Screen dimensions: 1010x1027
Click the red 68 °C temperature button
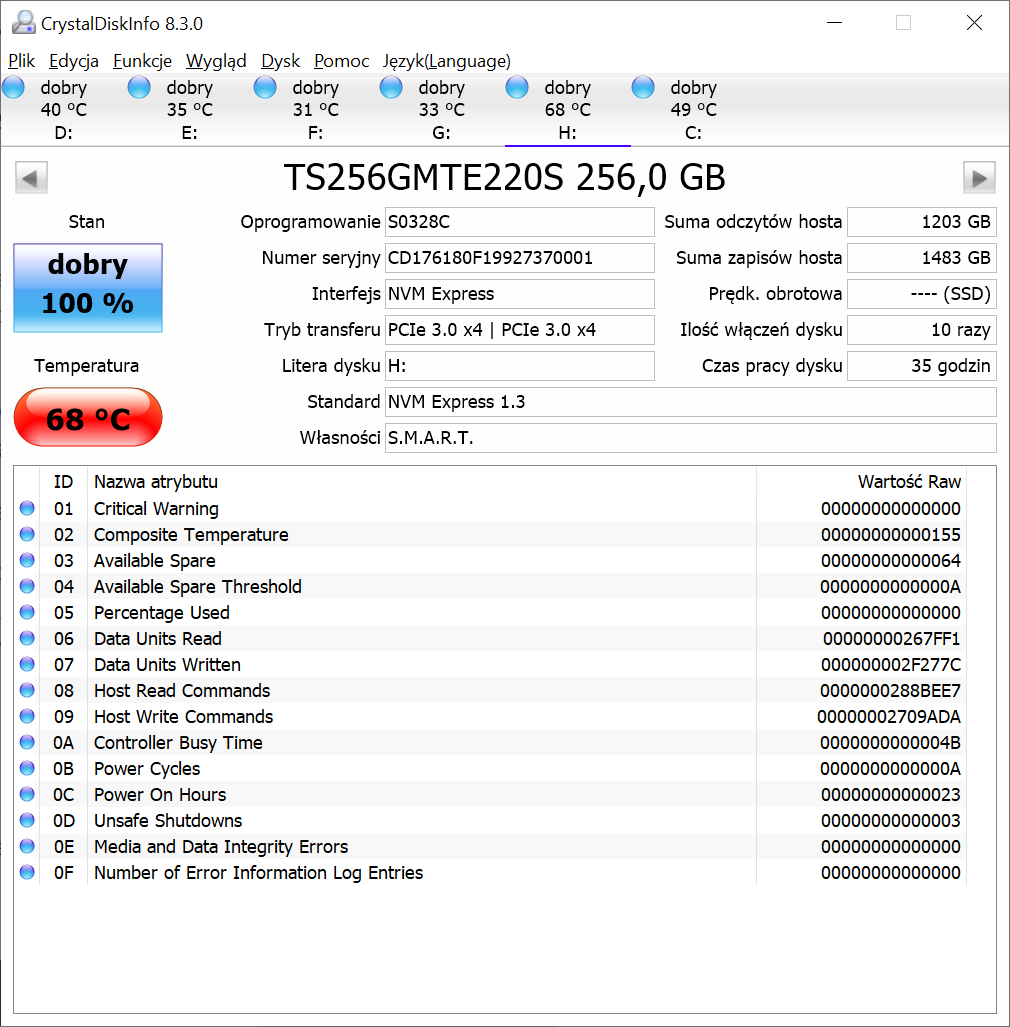coord(88,417)
